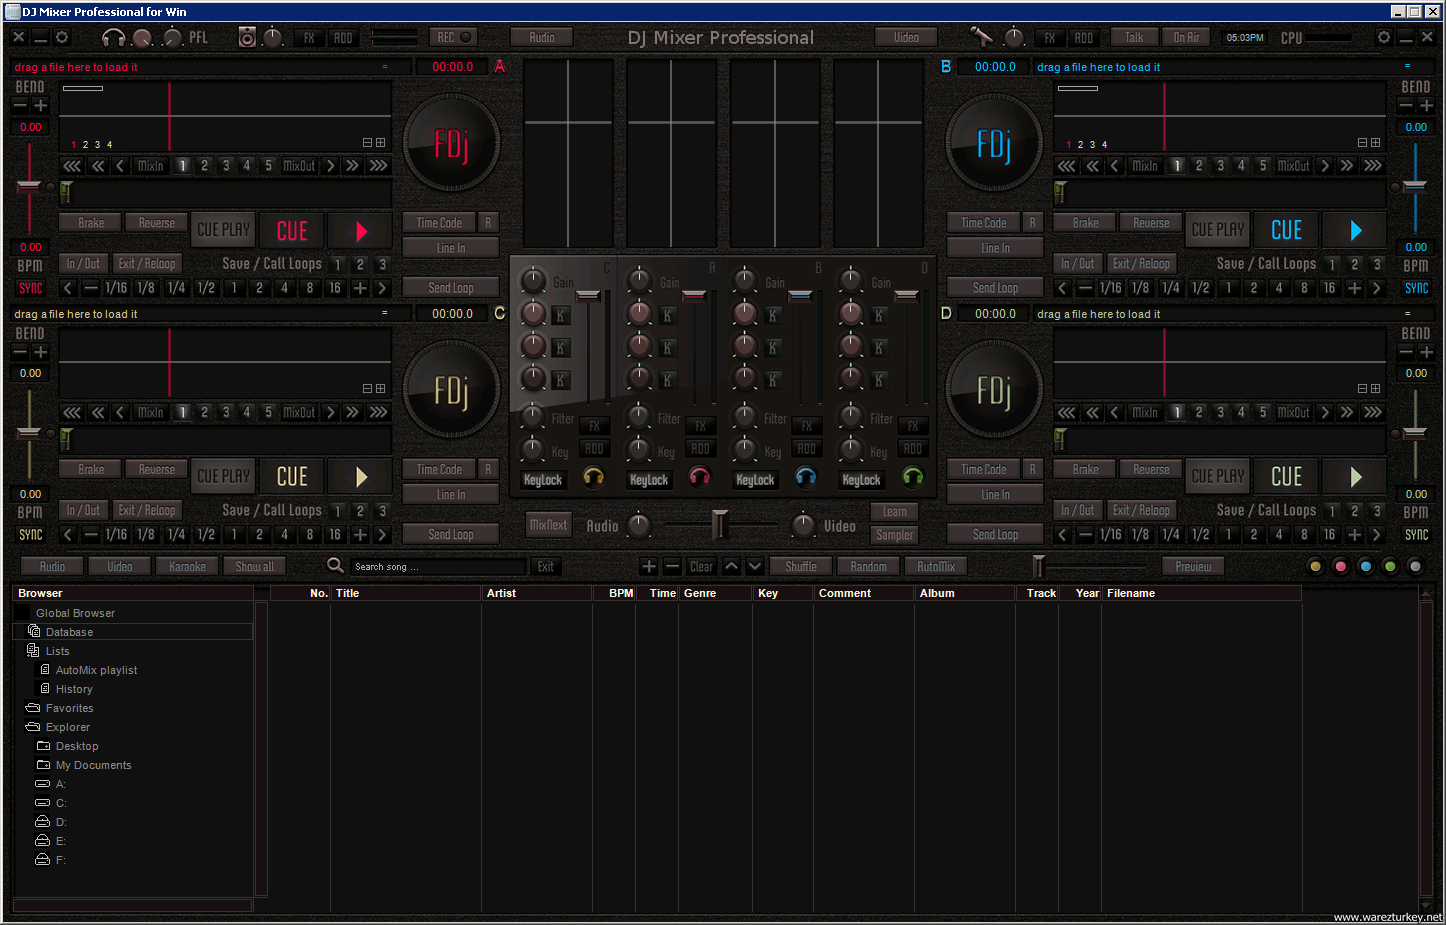Expand the Lists tree node
The width and height of the screenshot is (1446, 925).
click(x=57, y=651)
